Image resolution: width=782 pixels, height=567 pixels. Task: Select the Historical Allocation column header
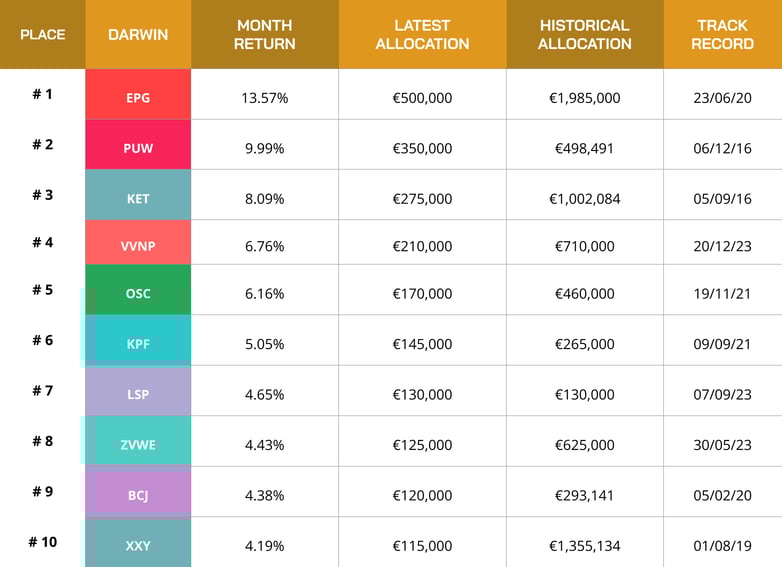[584, 34]
